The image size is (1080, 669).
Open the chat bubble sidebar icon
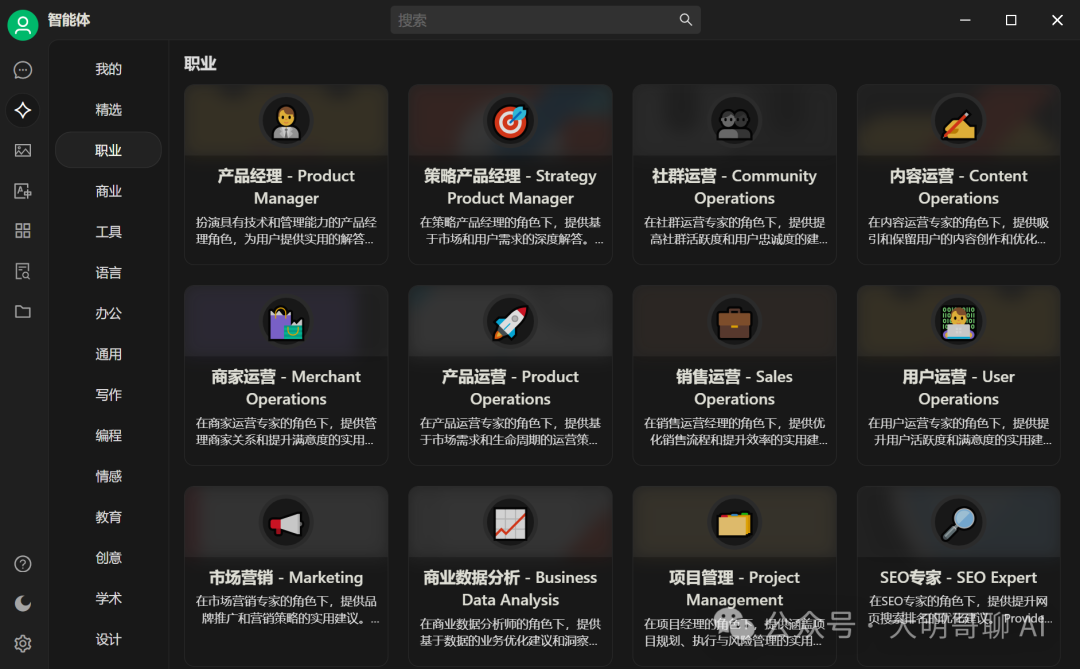pyautogui.click(x=23, y=70)
